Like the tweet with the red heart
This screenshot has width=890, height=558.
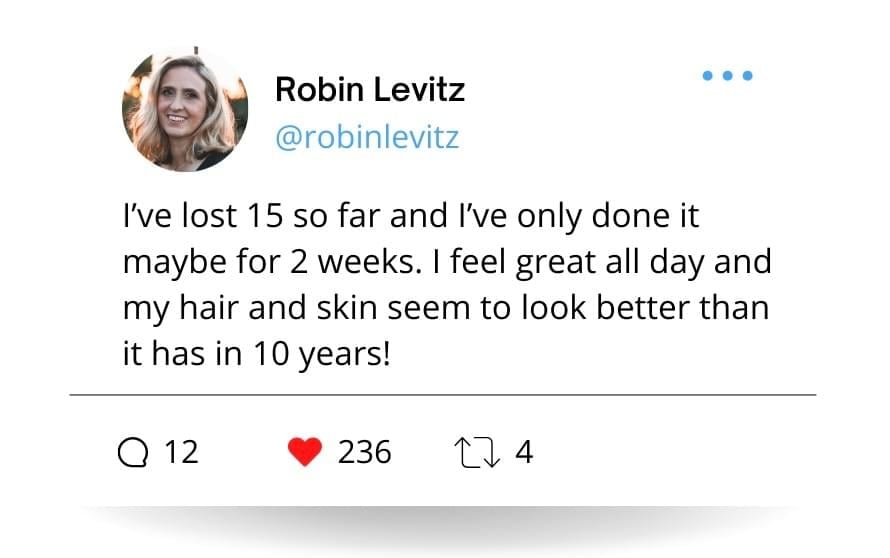tap(305, 452)
